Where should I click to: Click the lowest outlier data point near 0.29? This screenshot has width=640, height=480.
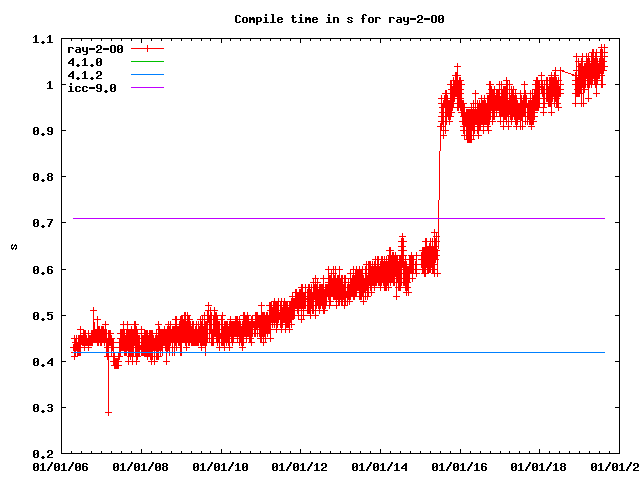click(108, 412)
